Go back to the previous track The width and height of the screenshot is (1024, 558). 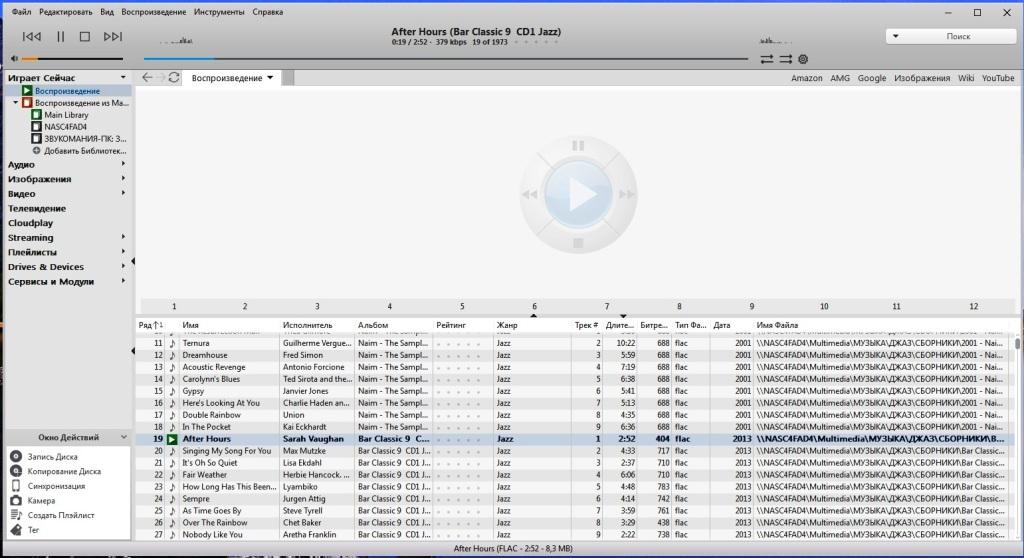click(31, 37)
